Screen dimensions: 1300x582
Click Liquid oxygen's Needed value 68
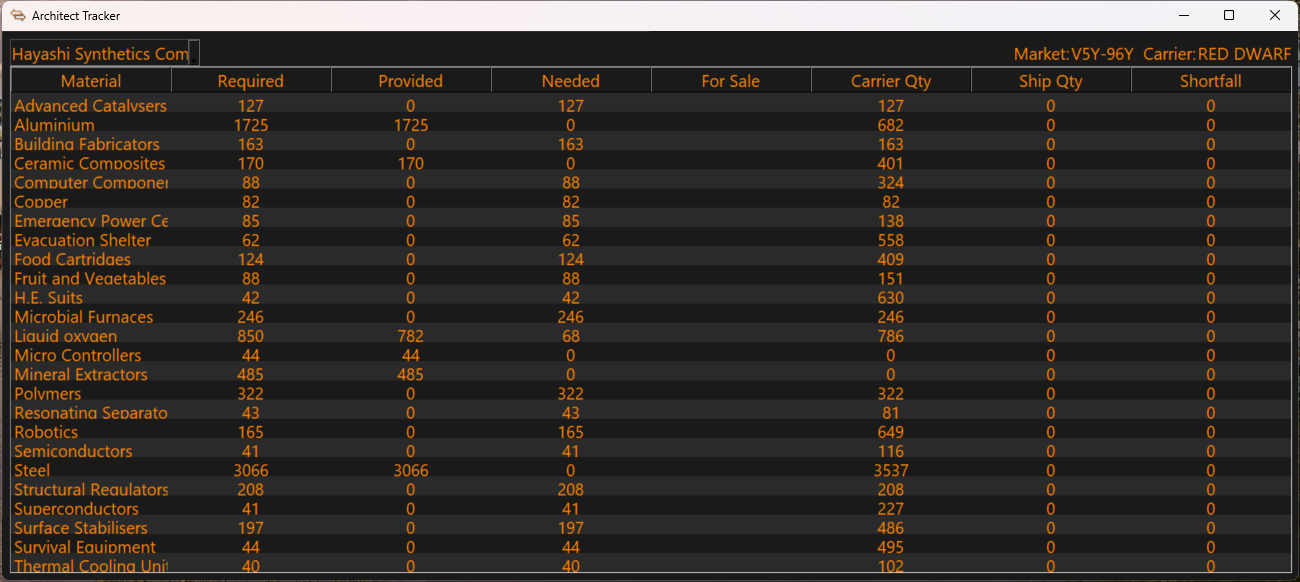click(x=571, y=336)
